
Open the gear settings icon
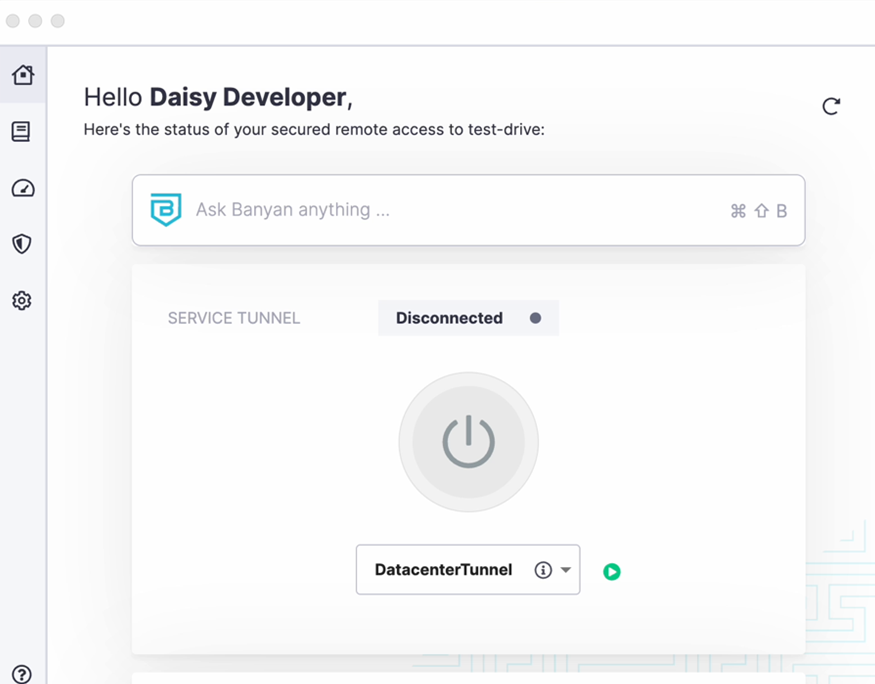22,301
